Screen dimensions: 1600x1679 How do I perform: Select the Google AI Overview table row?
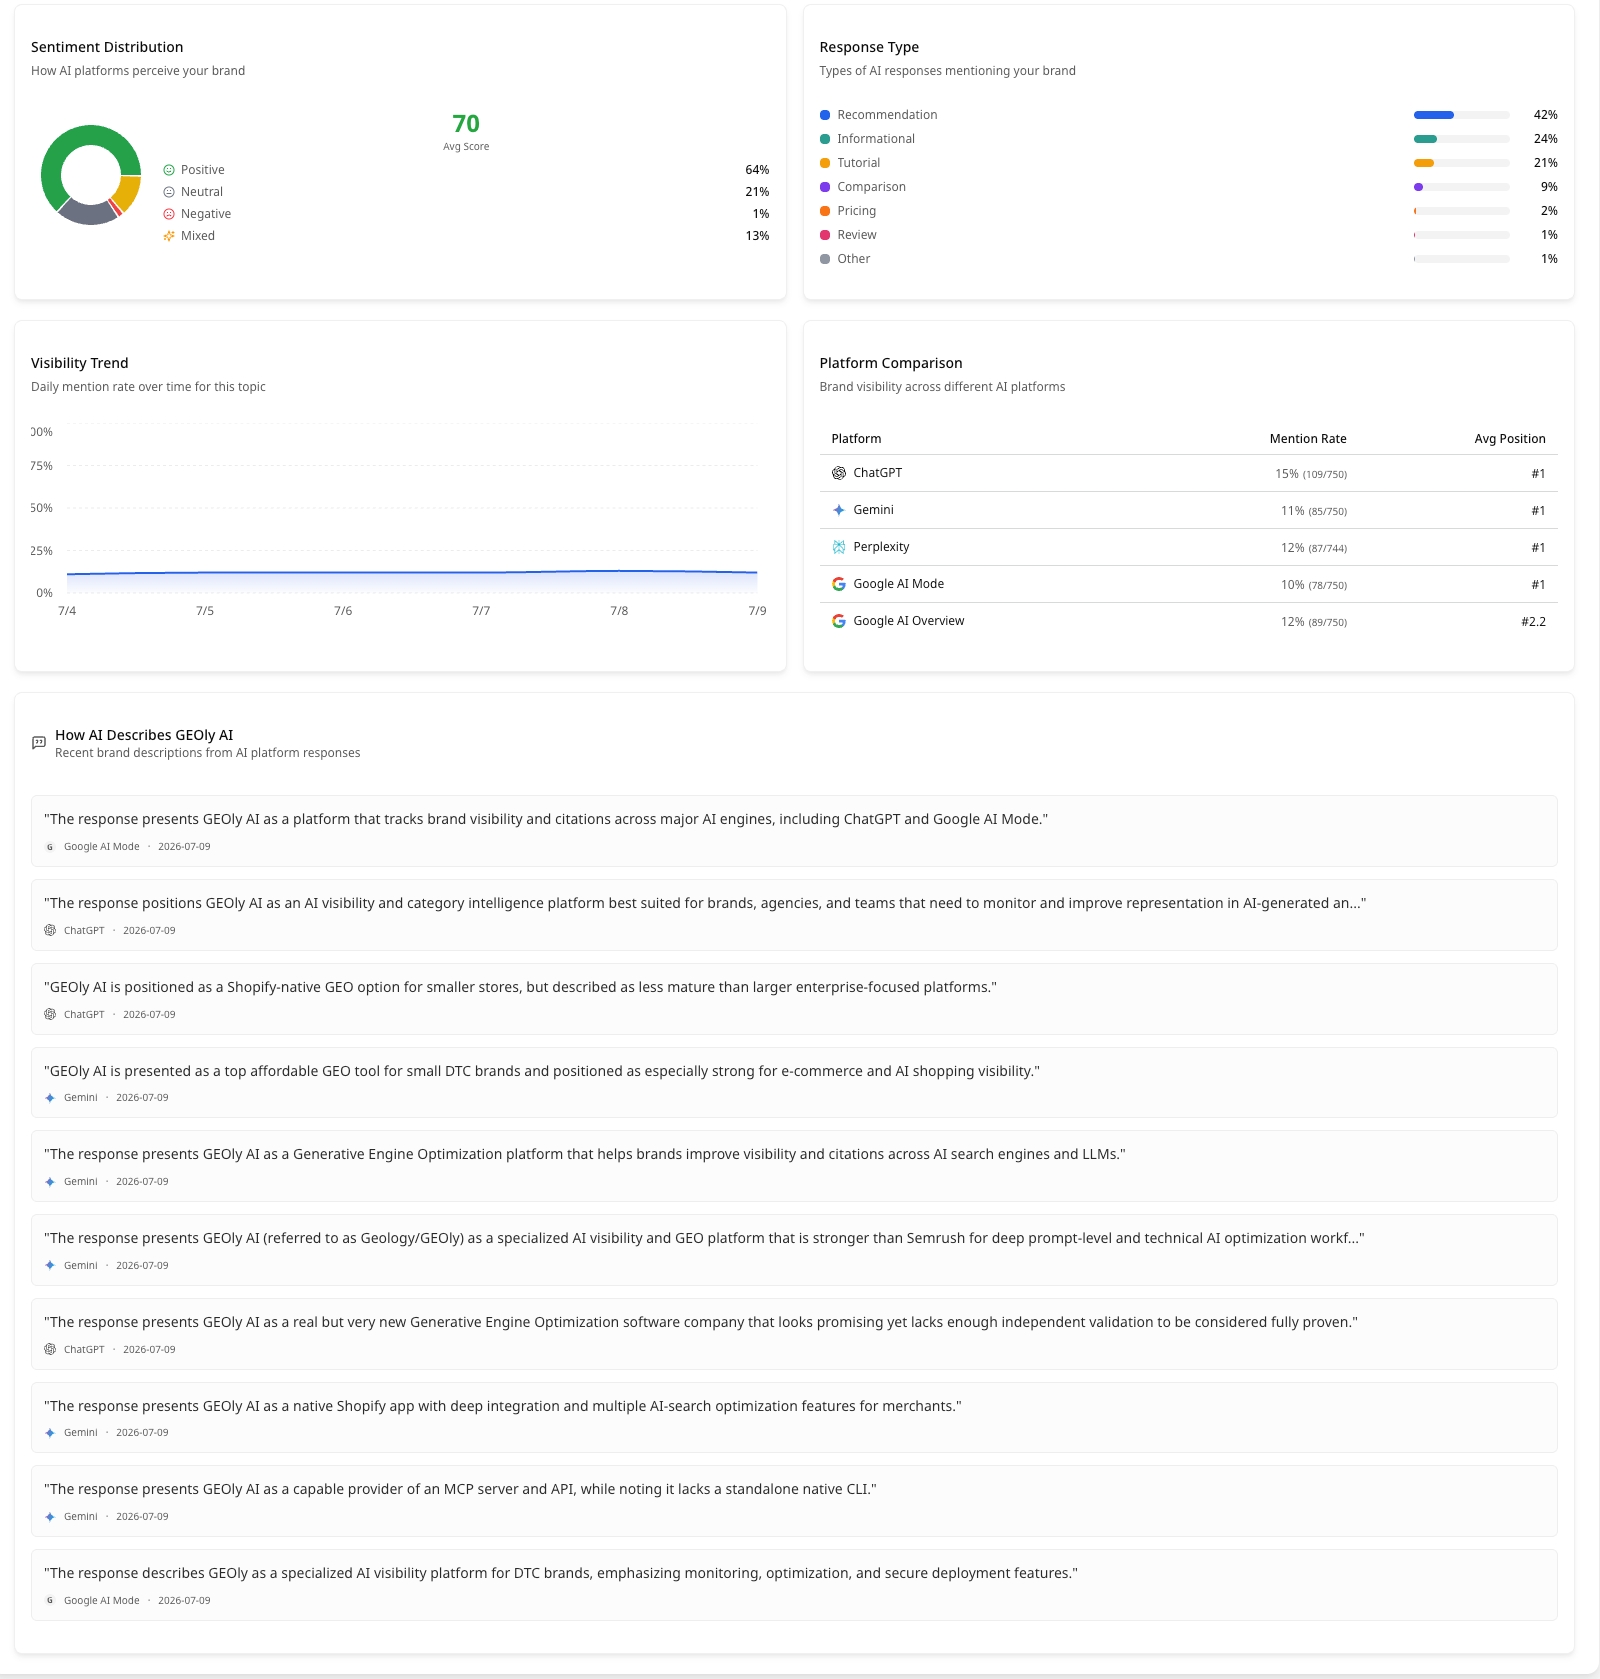coord(1189,621)
